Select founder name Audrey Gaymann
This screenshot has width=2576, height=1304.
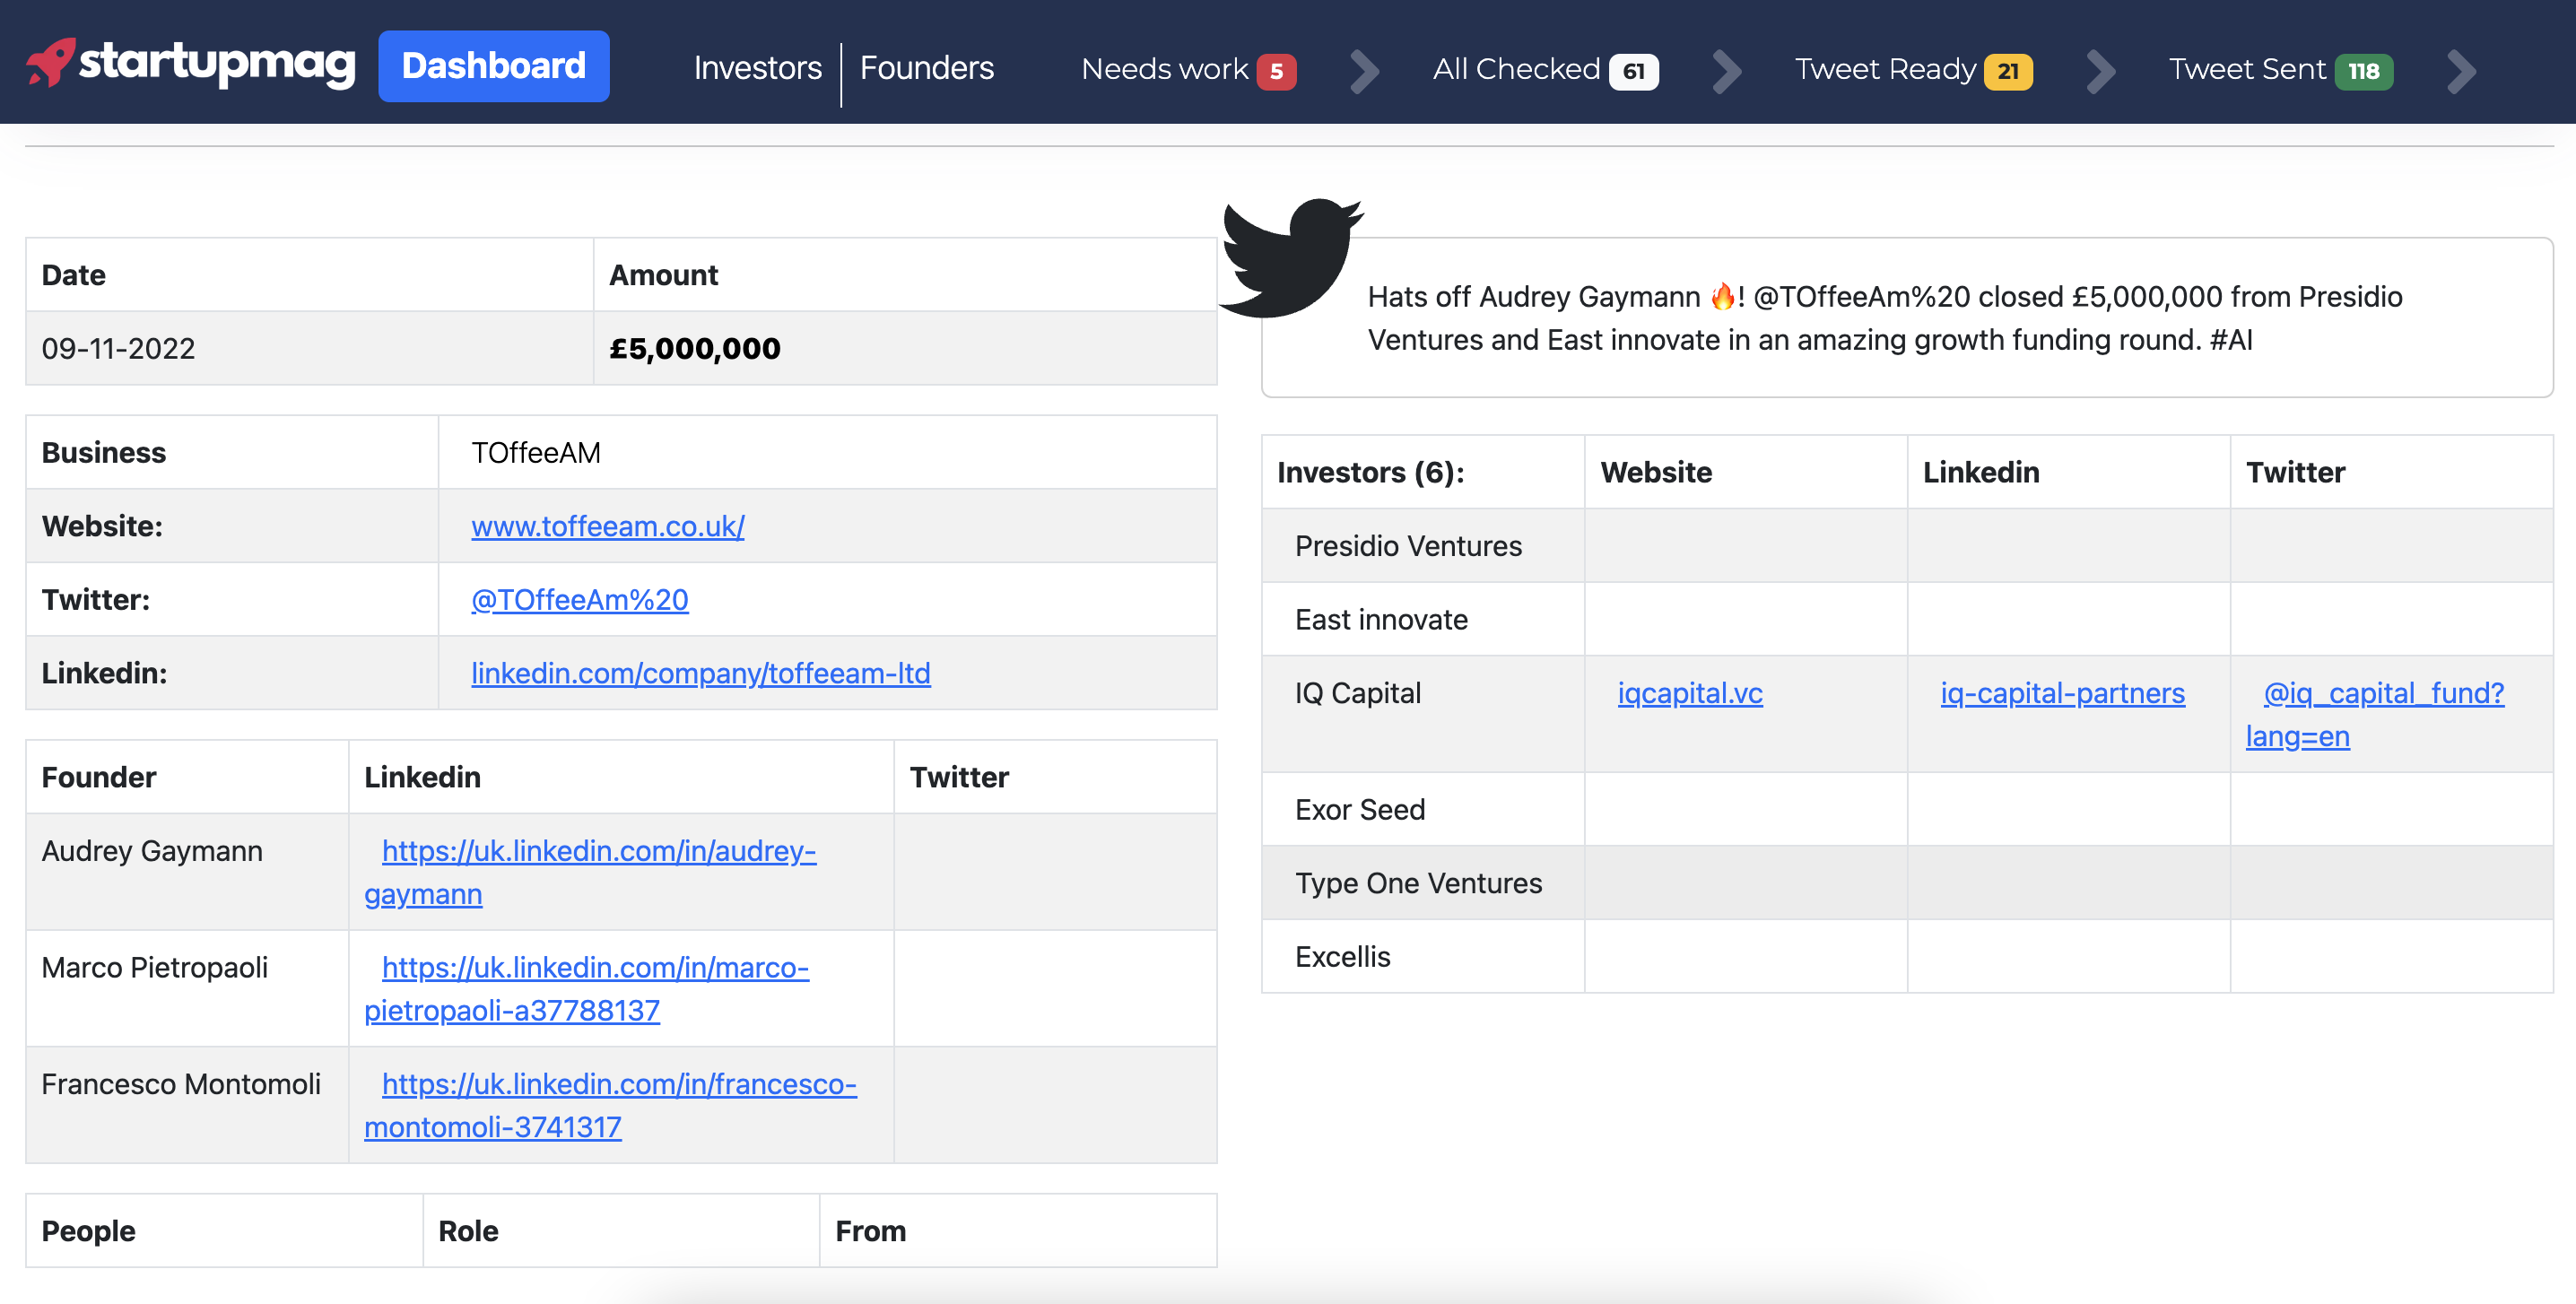tap(152, 851)
